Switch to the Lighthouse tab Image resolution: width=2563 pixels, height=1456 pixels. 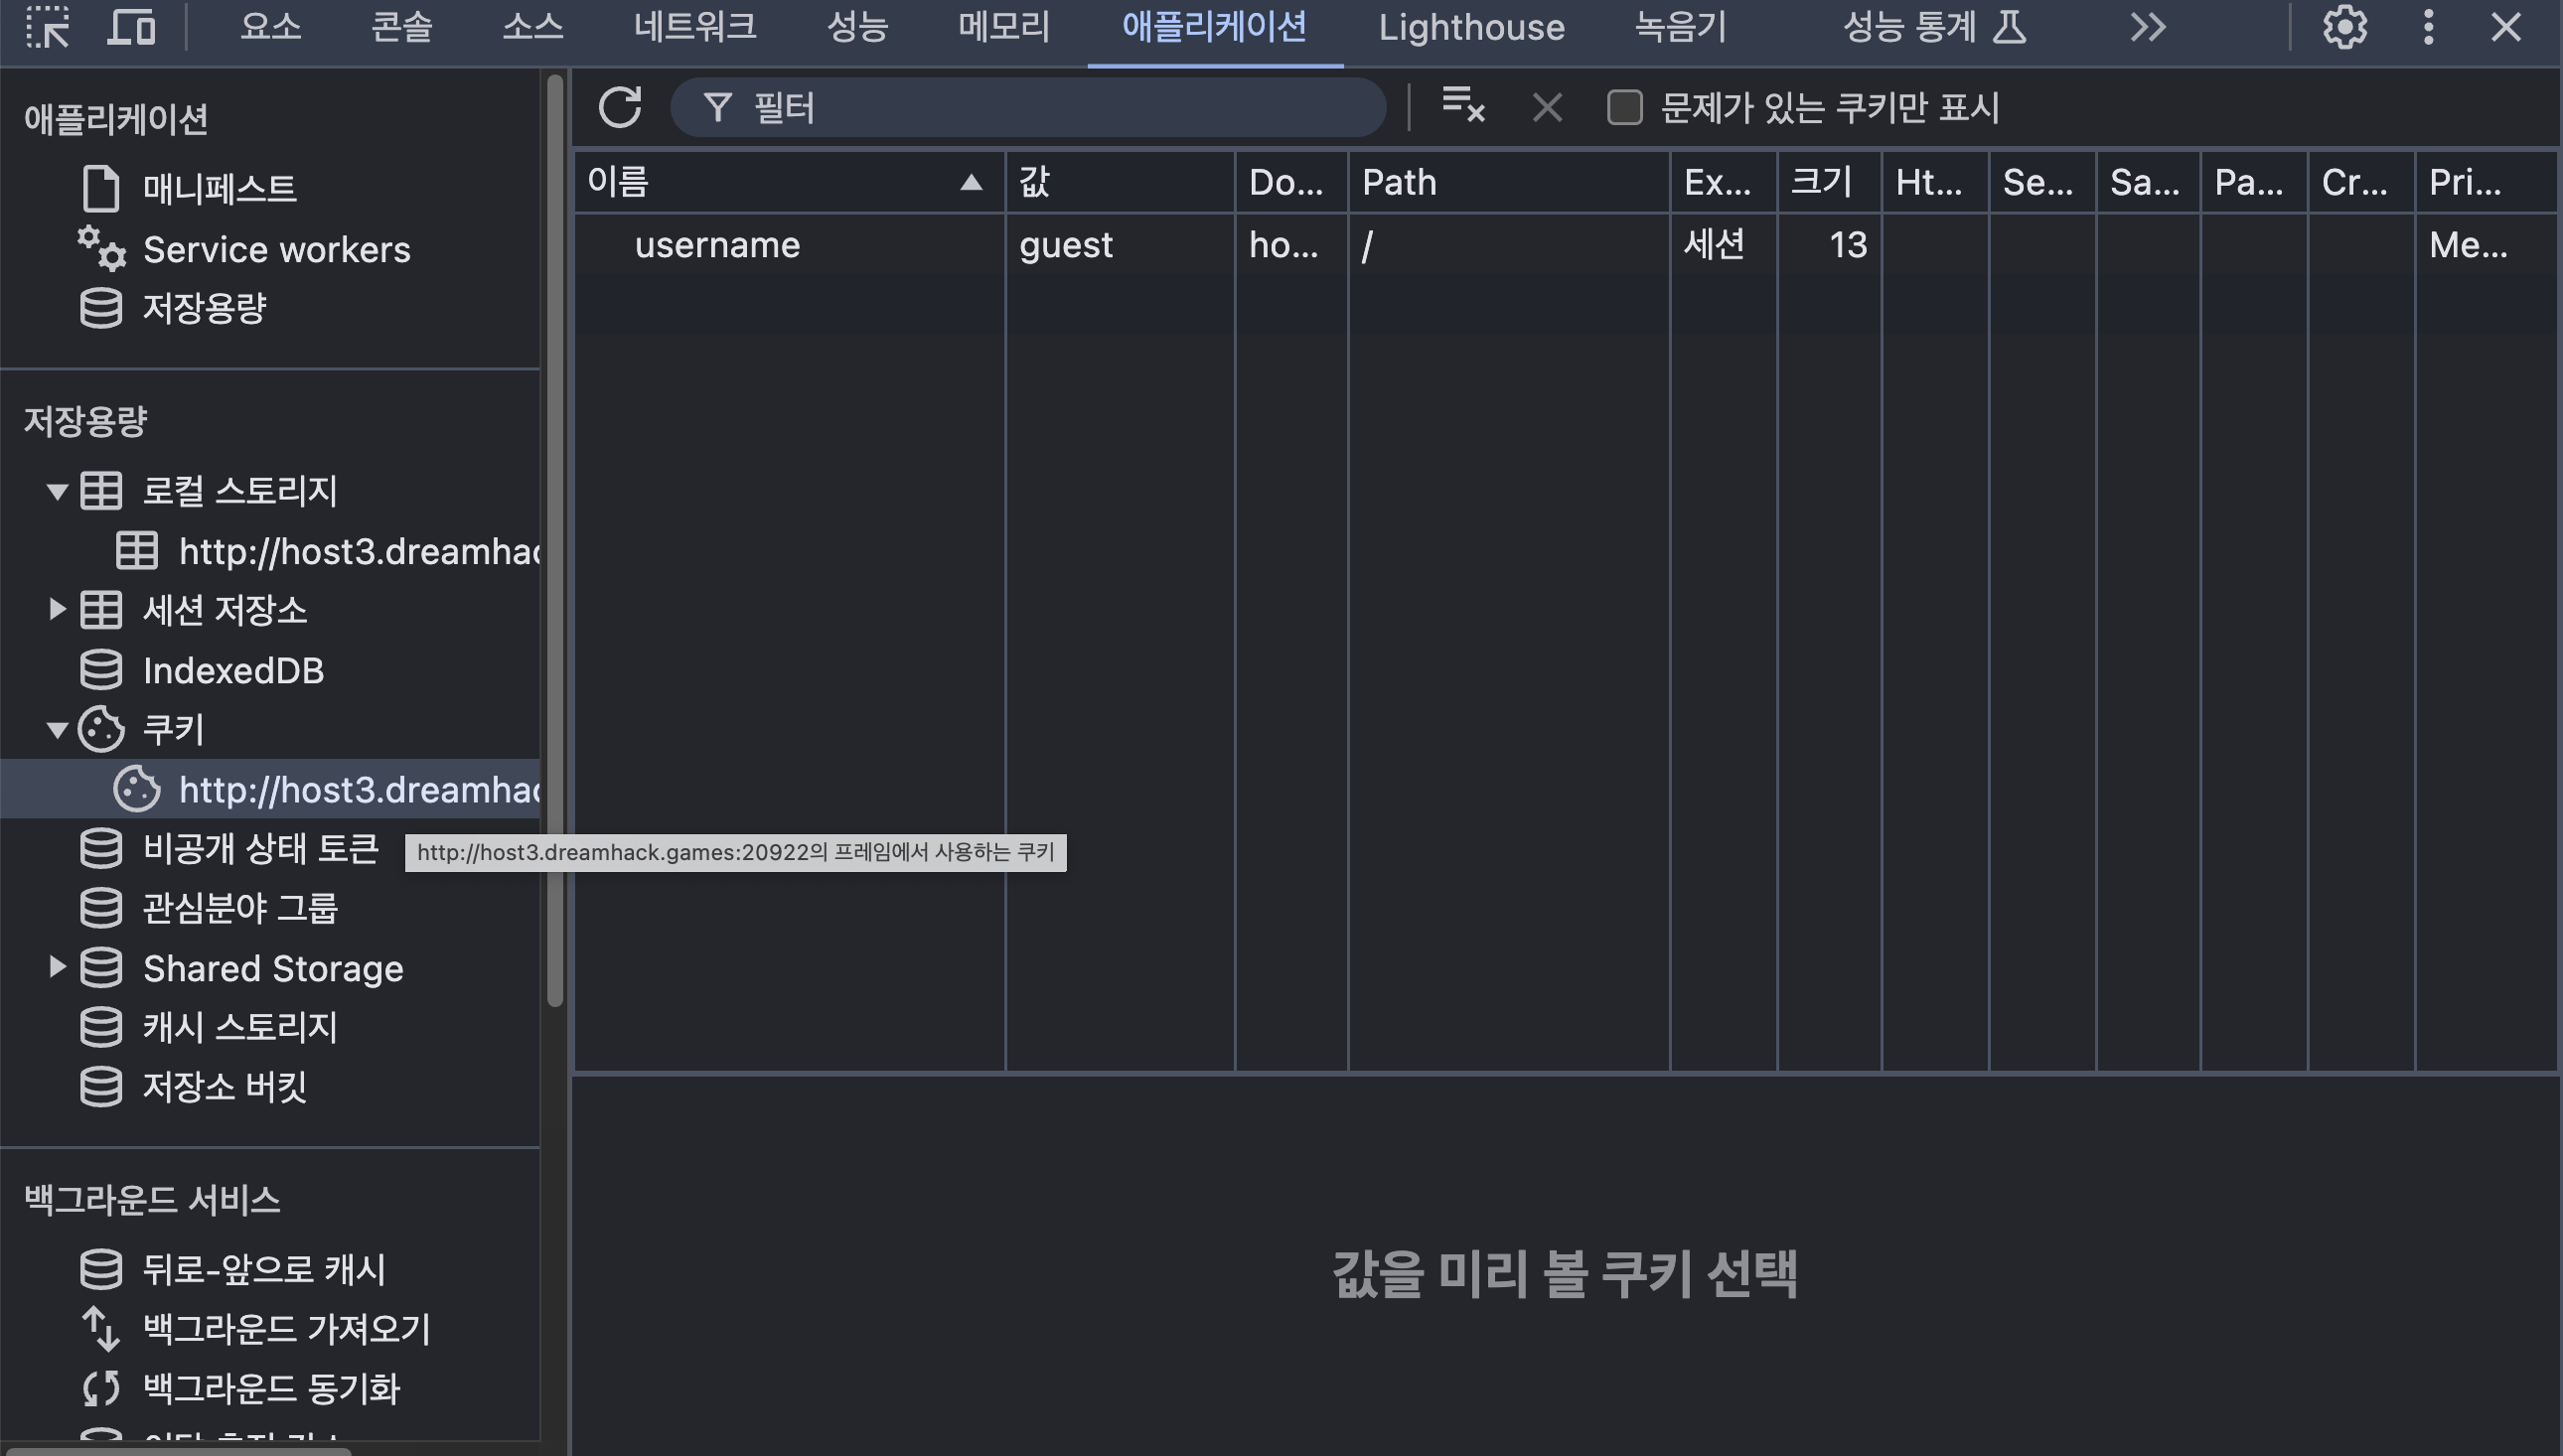pyautogui.click(x=1471, y=27)
